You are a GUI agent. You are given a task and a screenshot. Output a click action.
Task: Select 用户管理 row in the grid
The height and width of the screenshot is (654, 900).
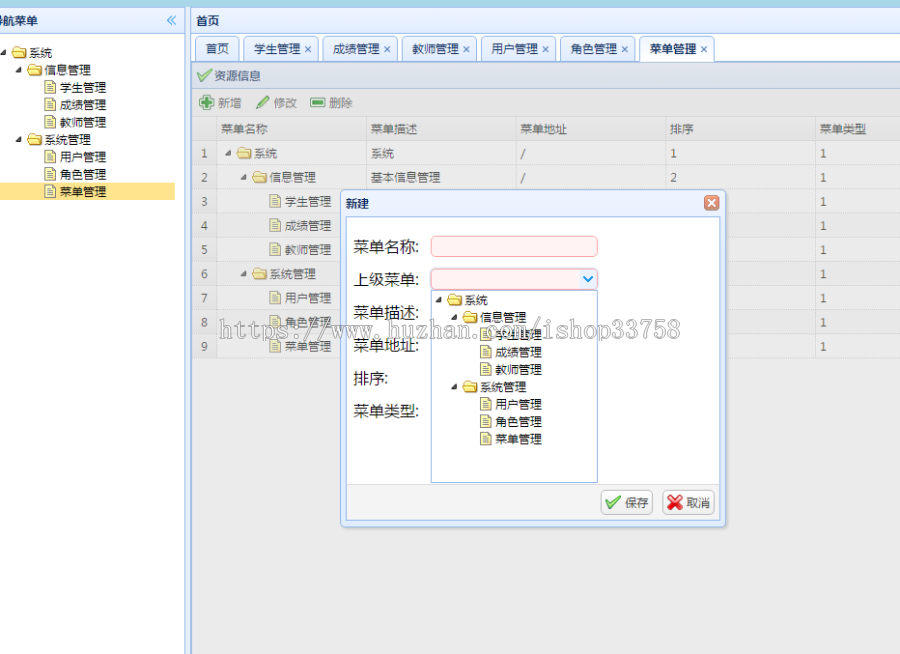coord(308,298)
